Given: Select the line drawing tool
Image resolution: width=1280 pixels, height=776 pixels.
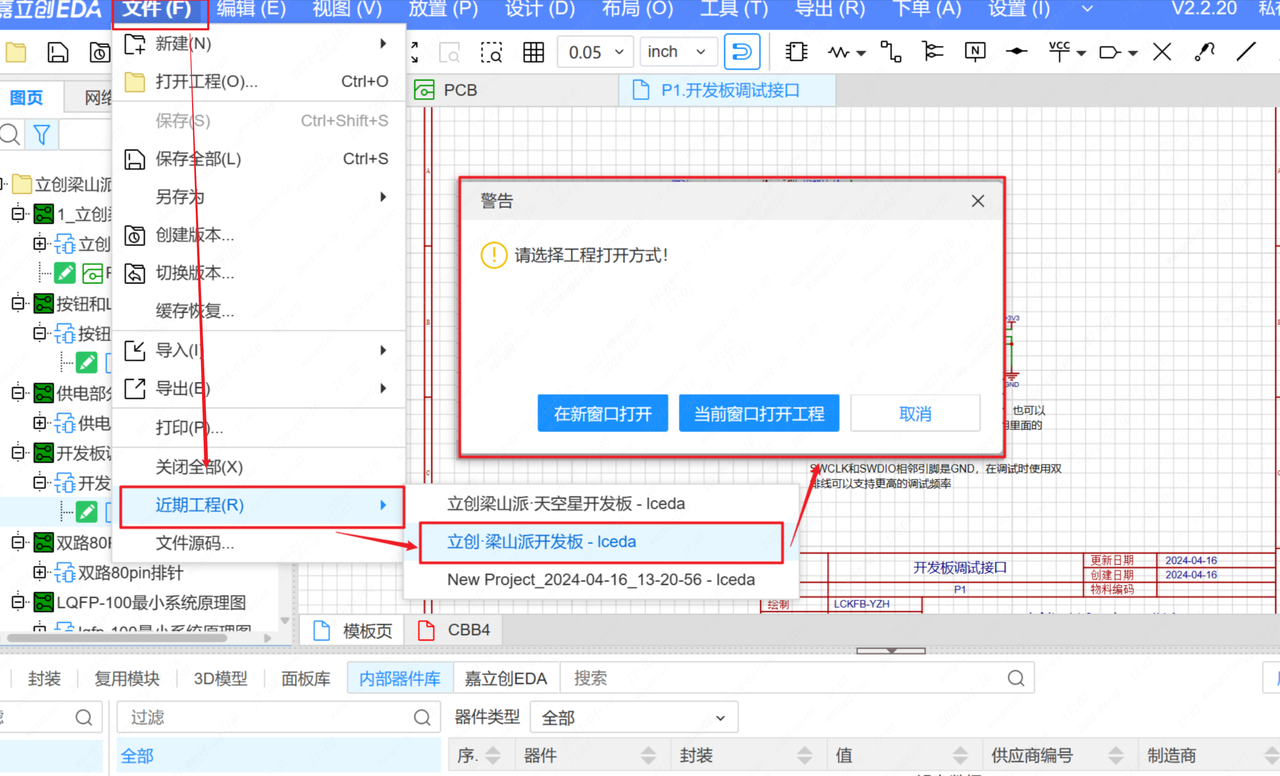Looking at the screenshot, I should 1246,52.
